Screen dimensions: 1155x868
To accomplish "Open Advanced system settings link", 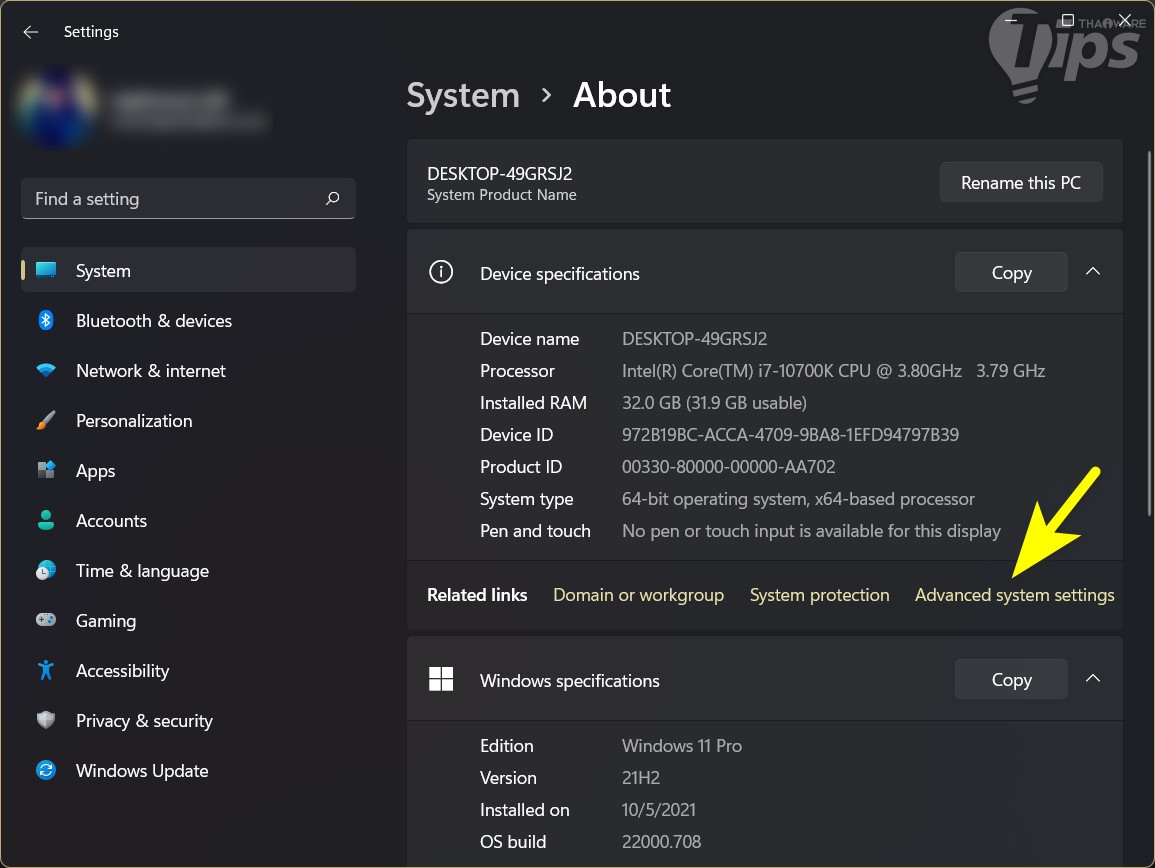I will point(1014,595).
